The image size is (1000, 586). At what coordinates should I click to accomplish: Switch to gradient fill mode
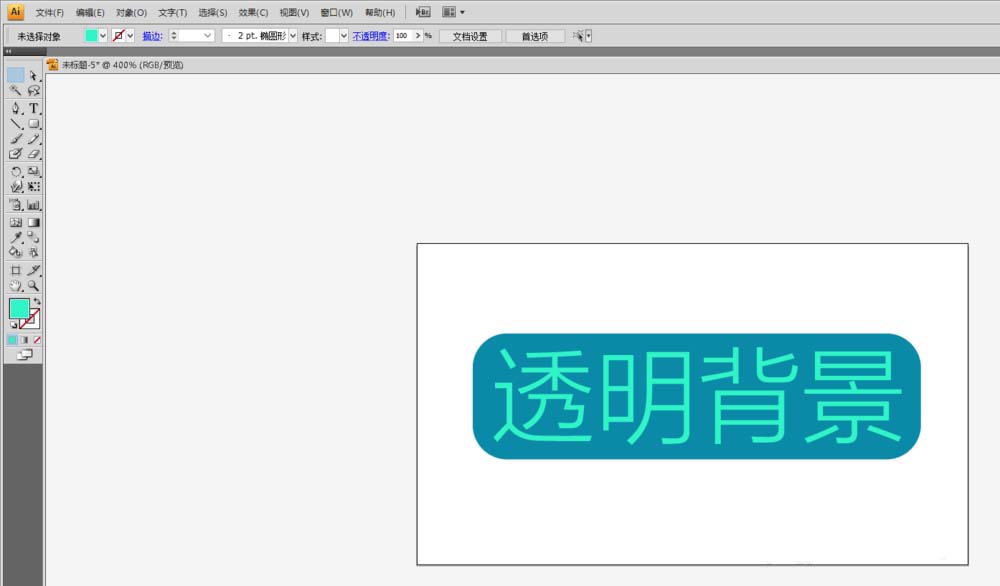pos(22,337)
